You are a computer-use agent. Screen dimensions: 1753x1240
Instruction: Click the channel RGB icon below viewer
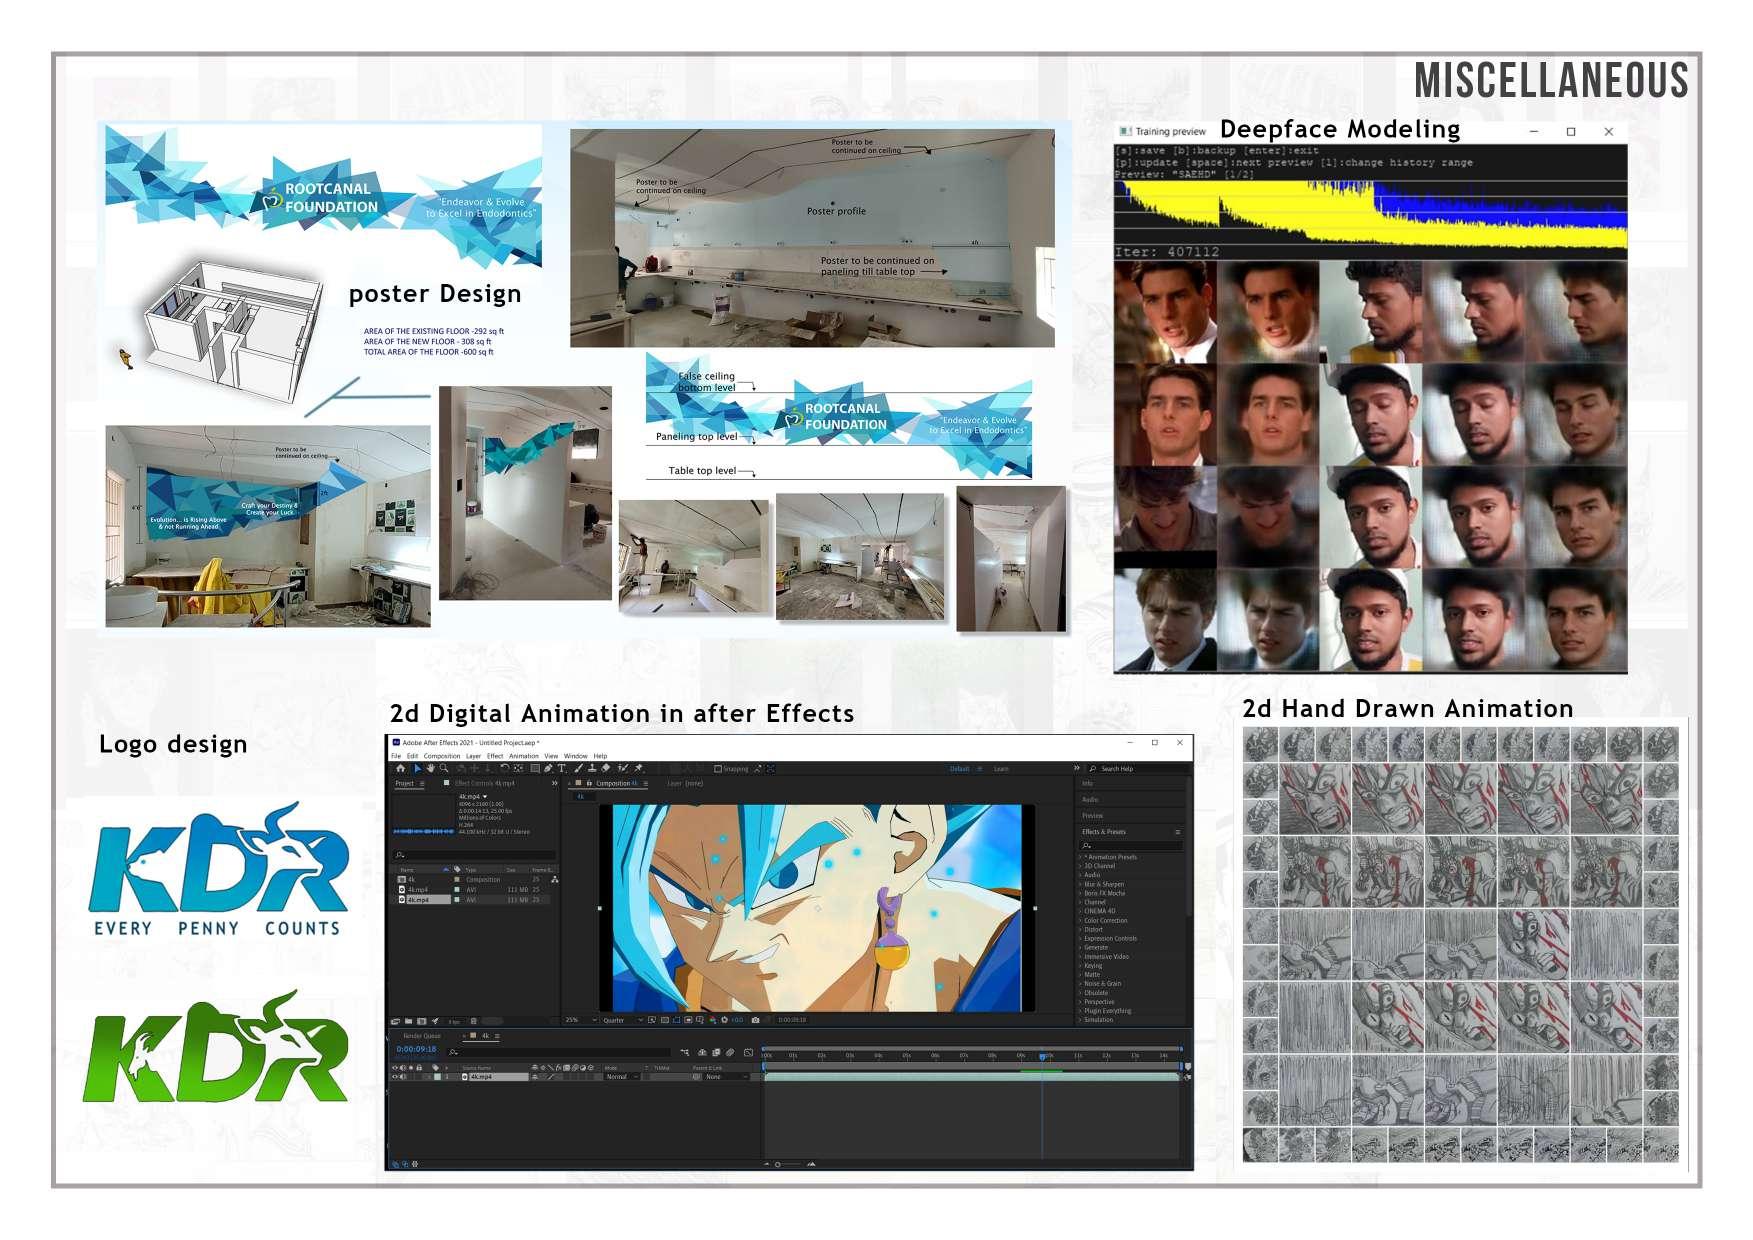[713, 1020]
